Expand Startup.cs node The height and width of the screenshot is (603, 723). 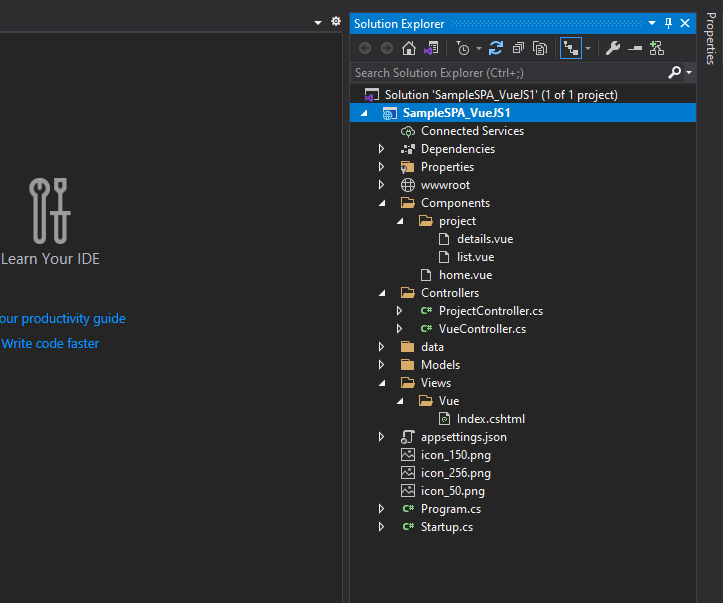(x=381, y=526)
